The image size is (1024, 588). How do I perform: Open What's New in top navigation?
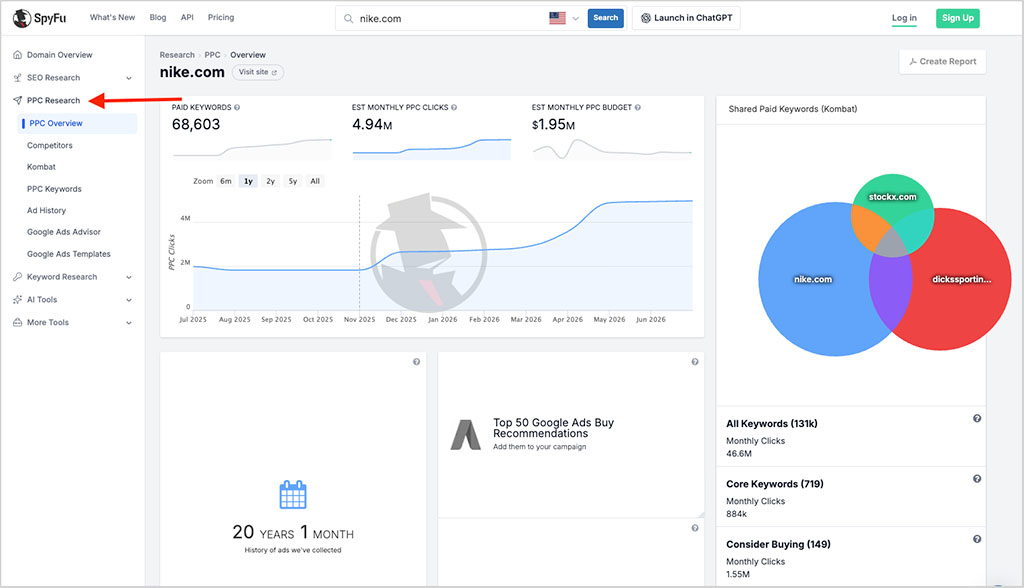click(x=112, y=18)
